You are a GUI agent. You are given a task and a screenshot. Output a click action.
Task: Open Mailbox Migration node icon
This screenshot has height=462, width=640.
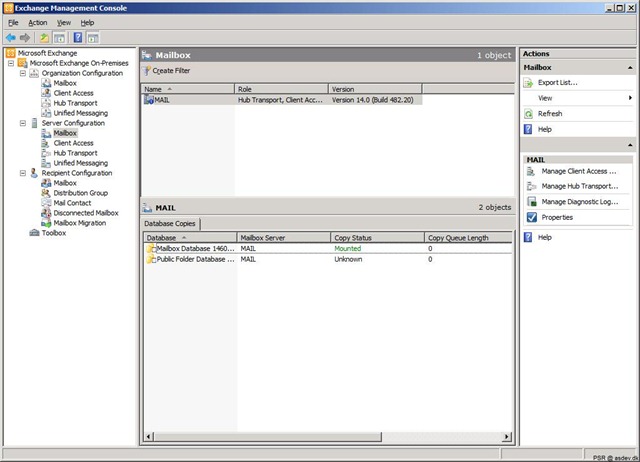[x=46, y=223]
